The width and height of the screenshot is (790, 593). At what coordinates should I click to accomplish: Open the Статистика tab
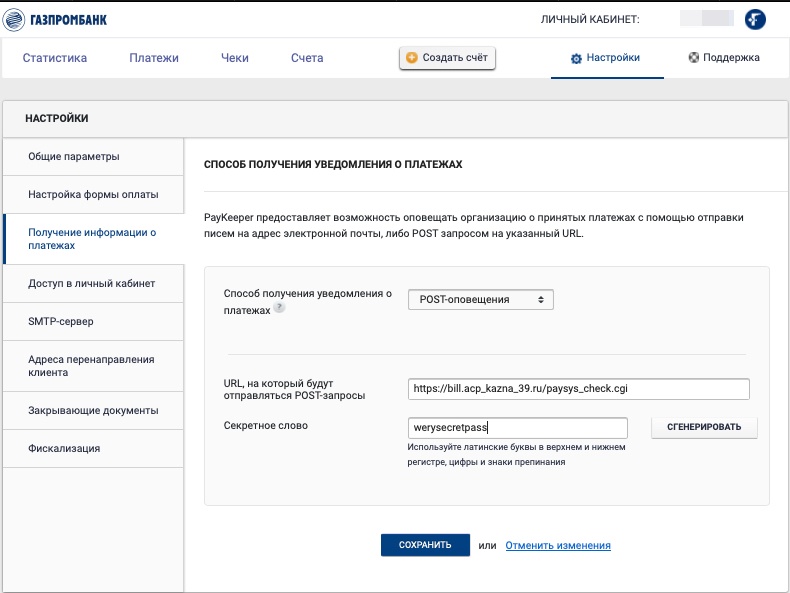point(55,58)
